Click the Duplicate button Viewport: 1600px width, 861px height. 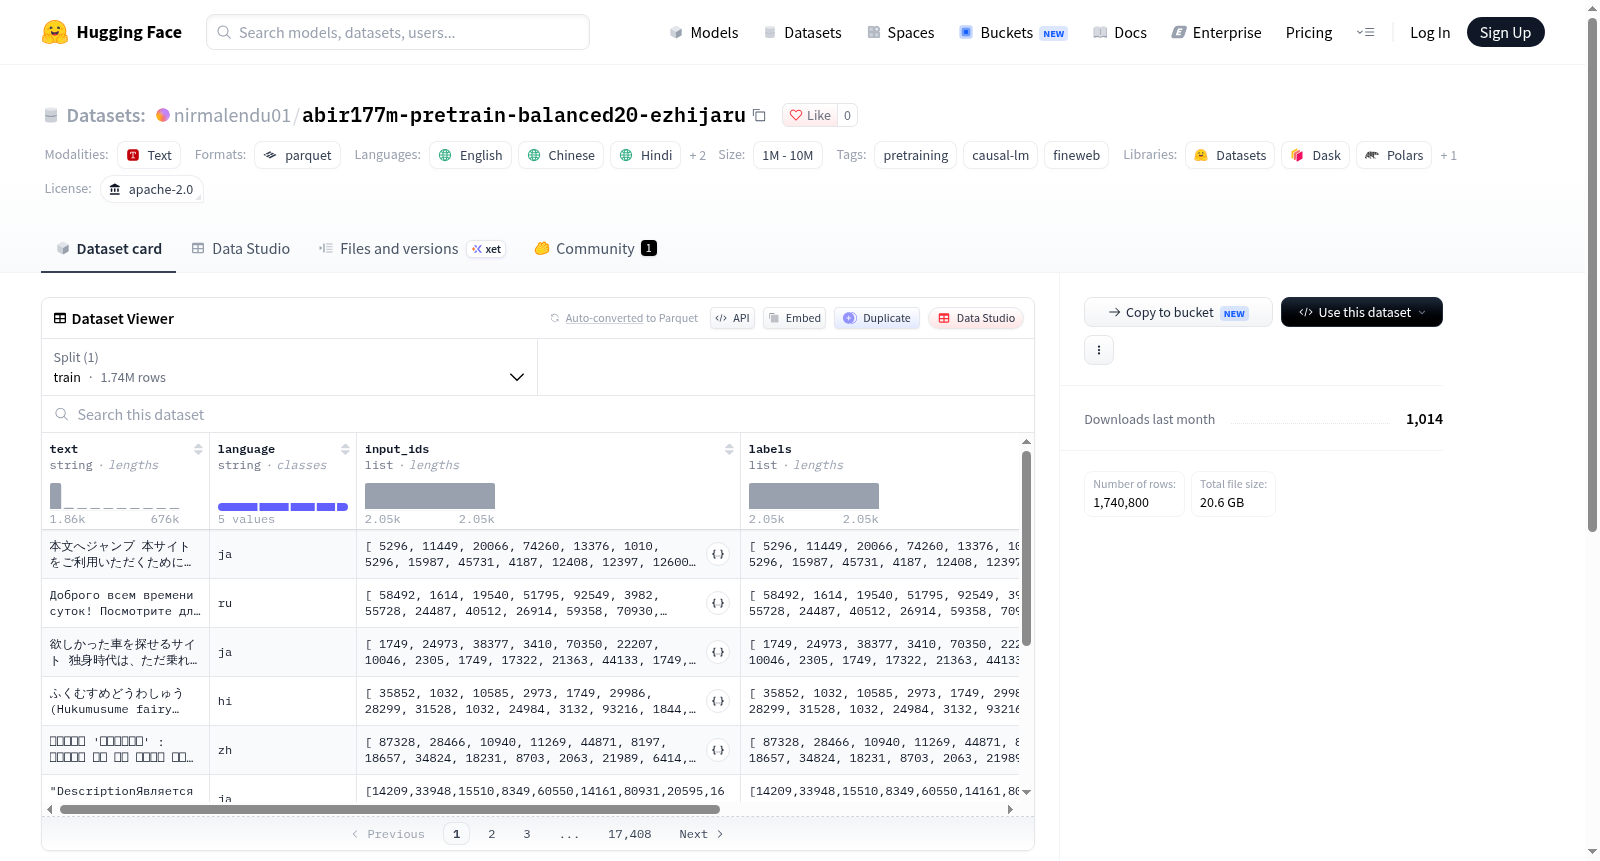[877, 318]
